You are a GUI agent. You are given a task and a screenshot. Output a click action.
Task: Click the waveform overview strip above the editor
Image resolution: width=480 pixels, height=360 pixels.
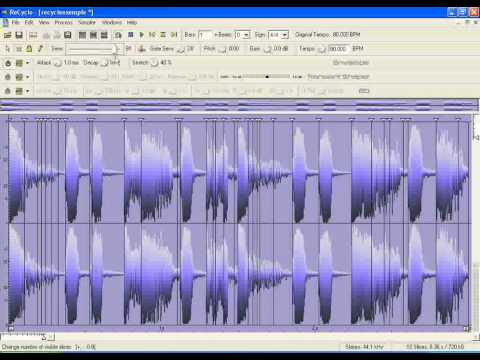point(239,106)
